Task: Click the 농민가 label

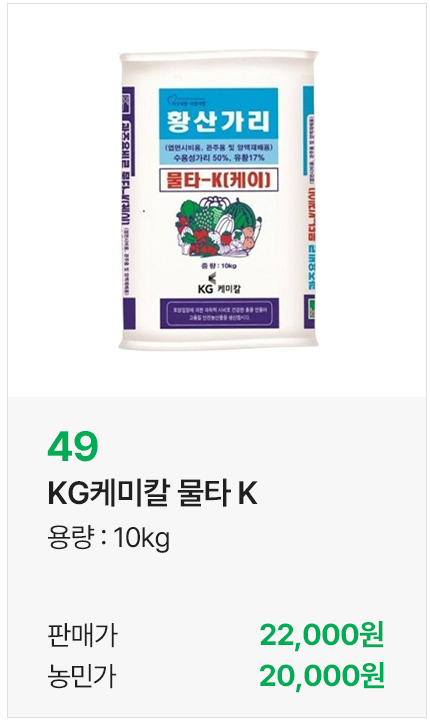Action: [x=82, y=676]
